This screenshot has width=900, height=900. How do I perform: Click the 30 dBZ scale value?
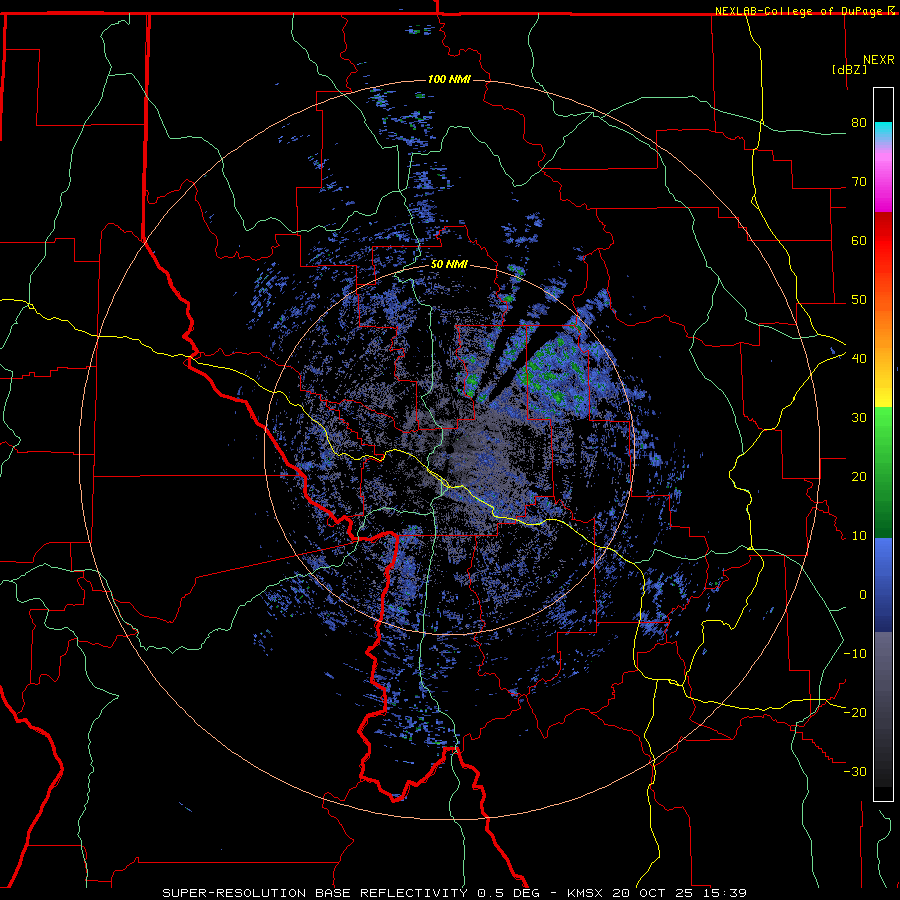(859, 417)
